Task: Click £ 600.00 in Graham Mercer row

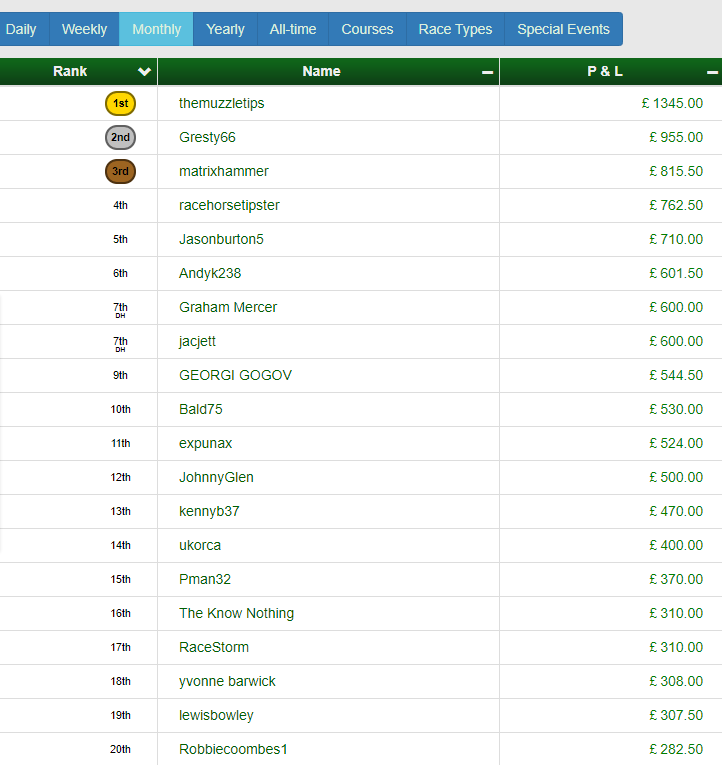Action: 676,307
